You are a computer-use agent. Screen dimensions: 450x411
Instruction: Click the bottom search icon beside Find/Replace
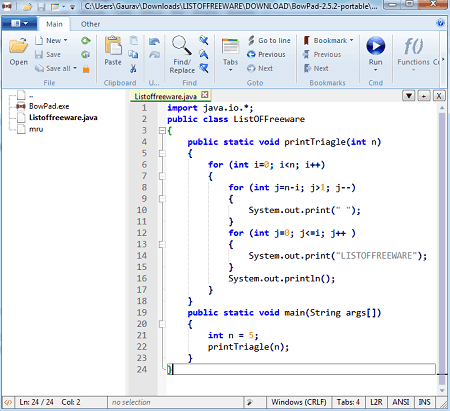click(204, 68)
